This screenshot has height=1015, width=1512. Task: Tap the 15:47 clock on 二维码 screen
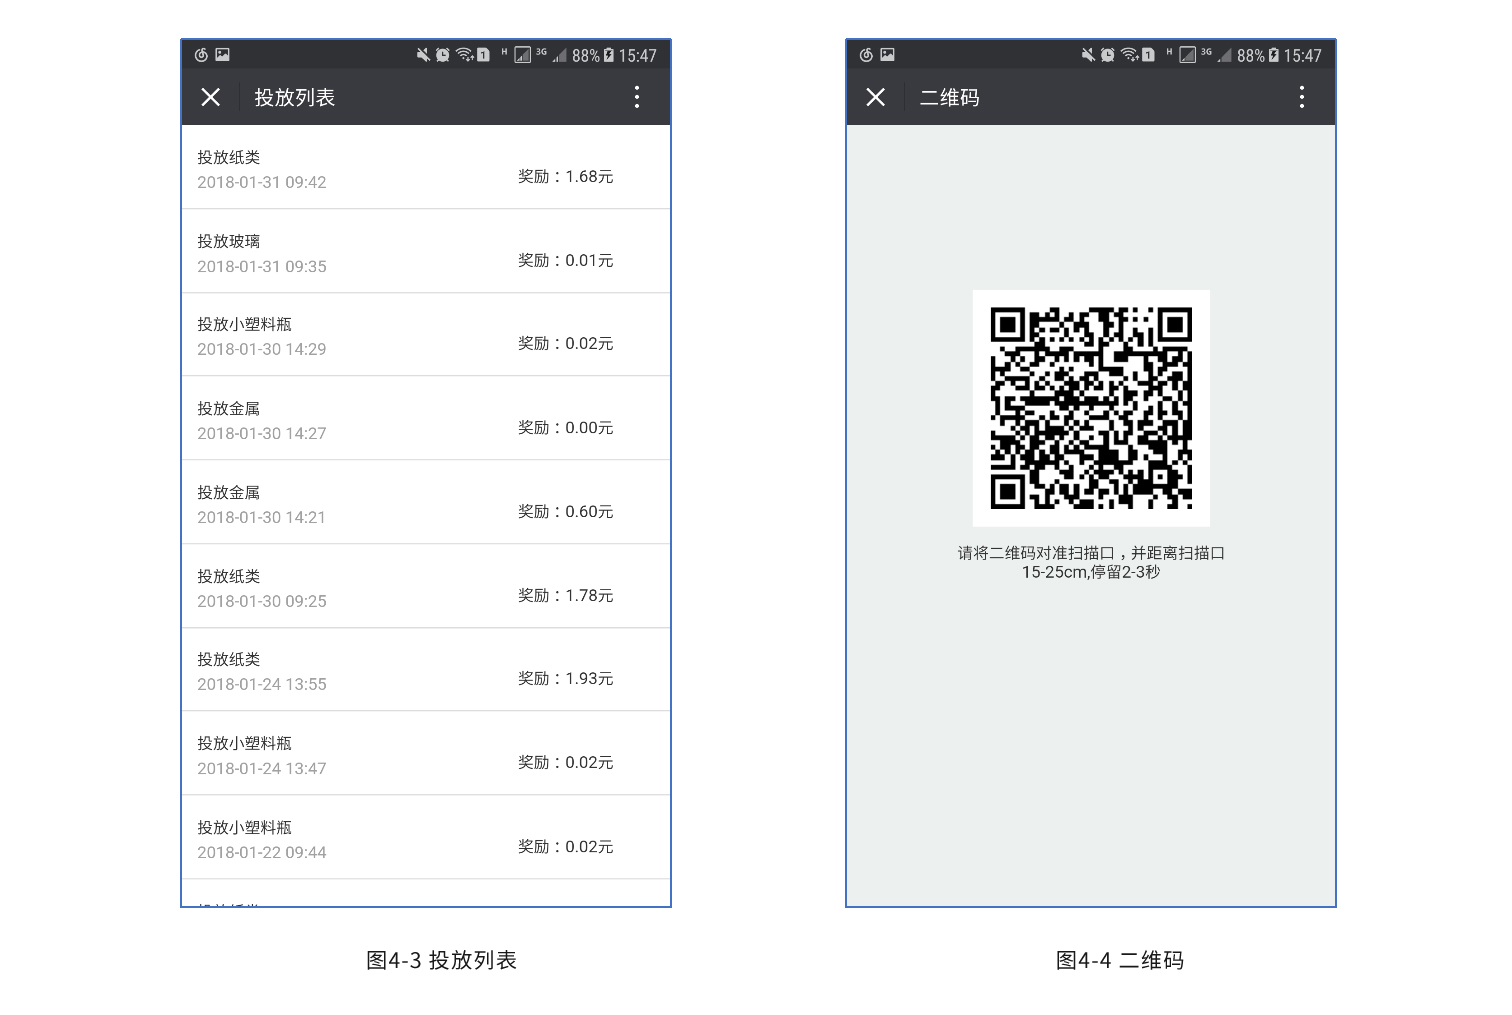1302,56
